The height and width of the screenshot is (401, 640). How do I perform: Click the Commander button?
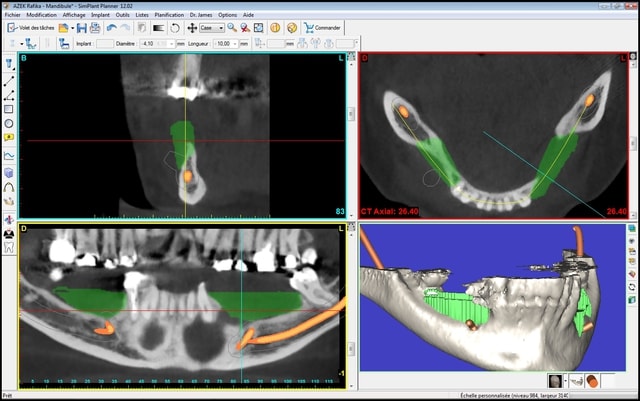coord(322,28)
